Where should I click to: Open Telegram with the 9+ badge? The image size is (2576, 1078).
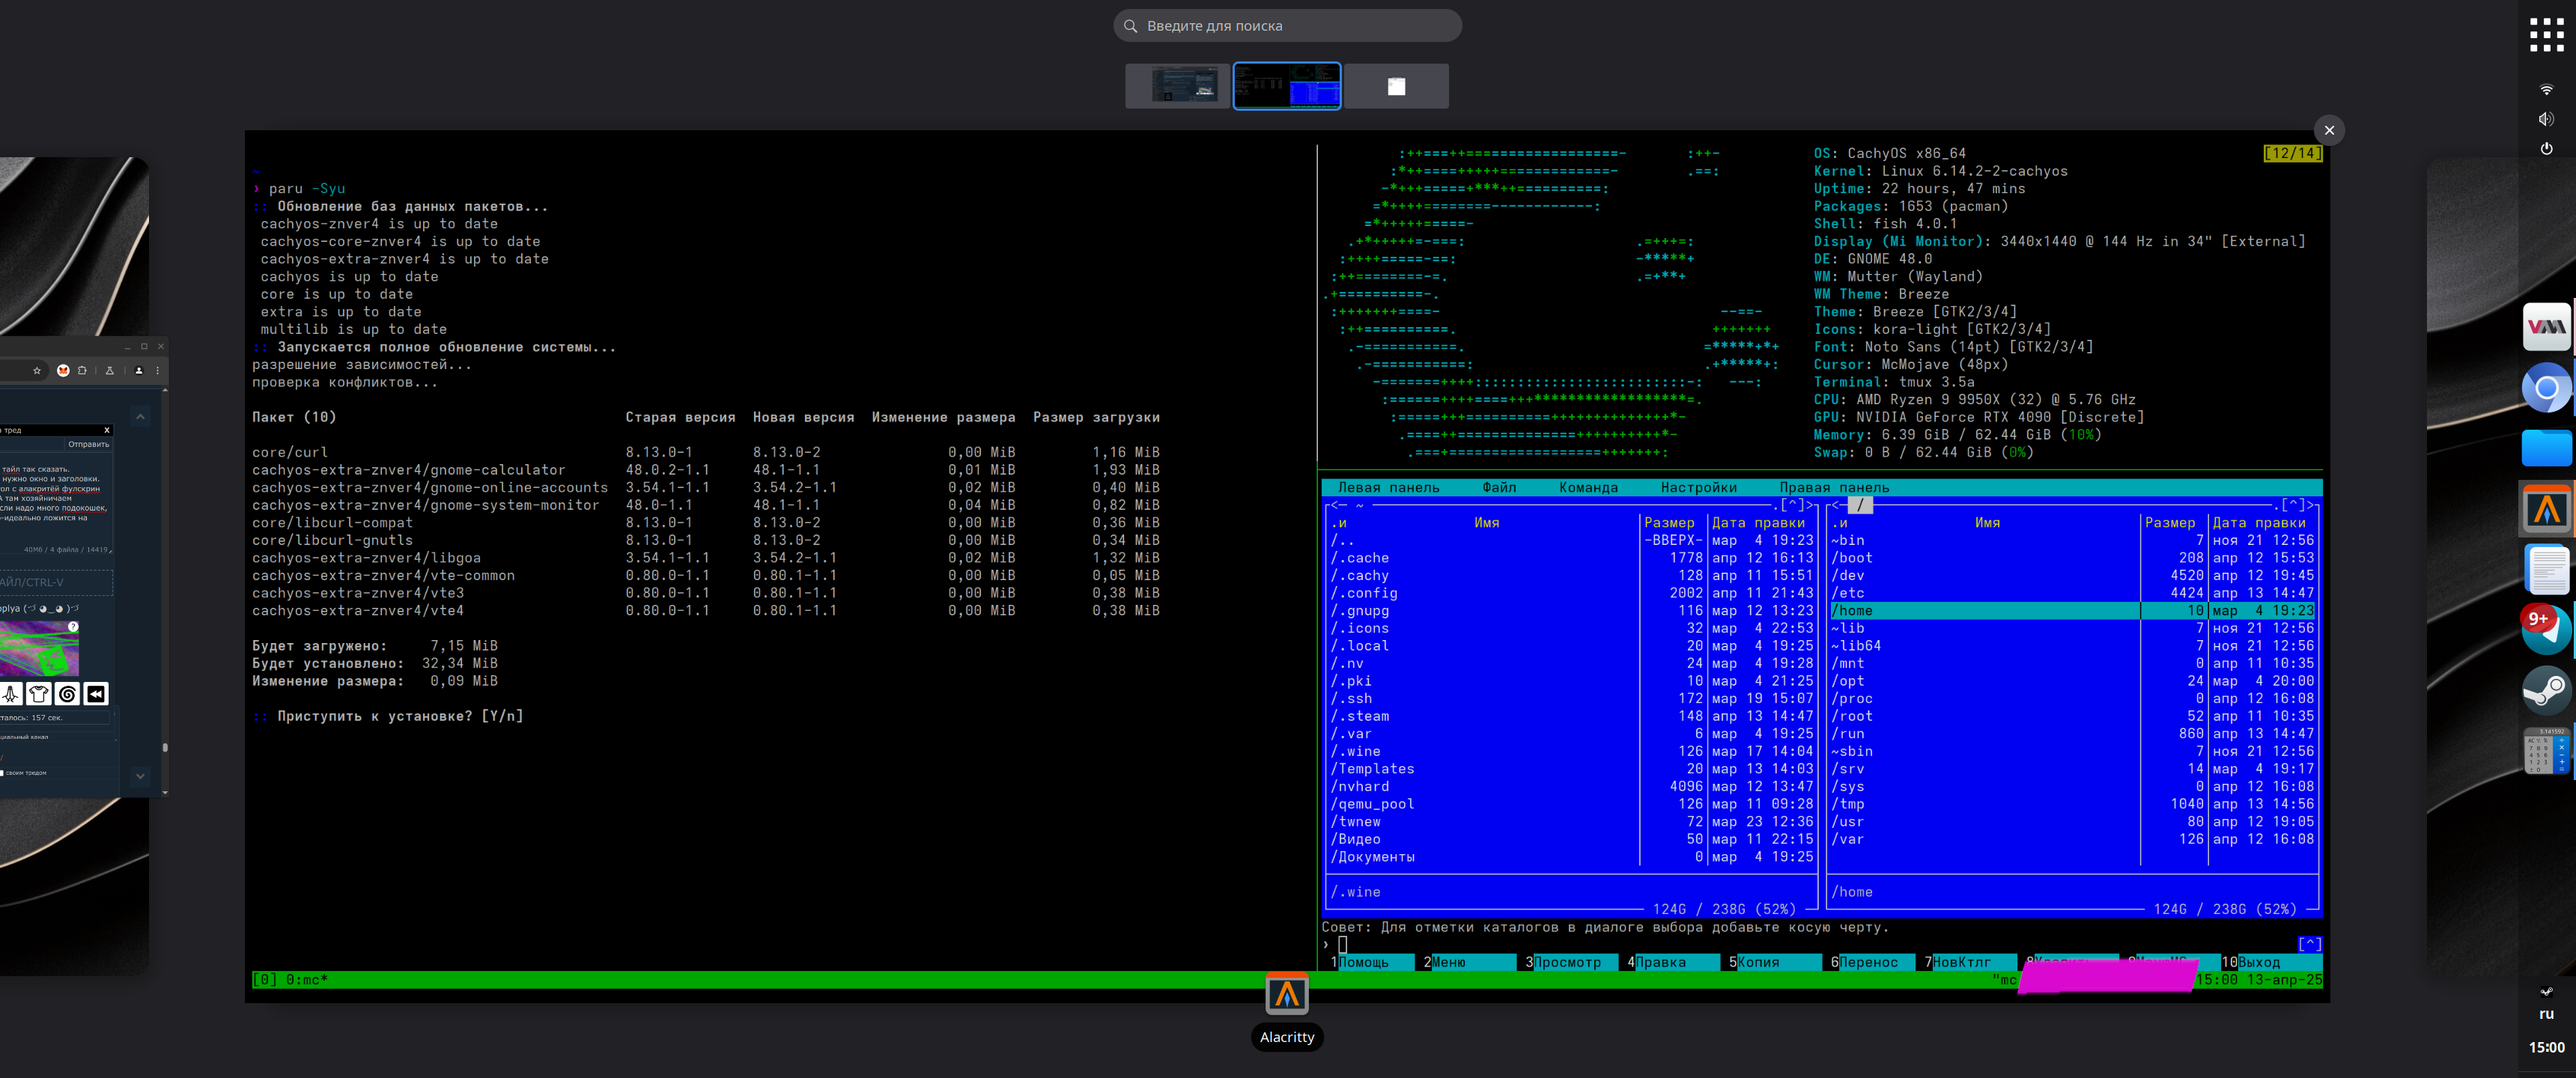[x=2546, y=629]
